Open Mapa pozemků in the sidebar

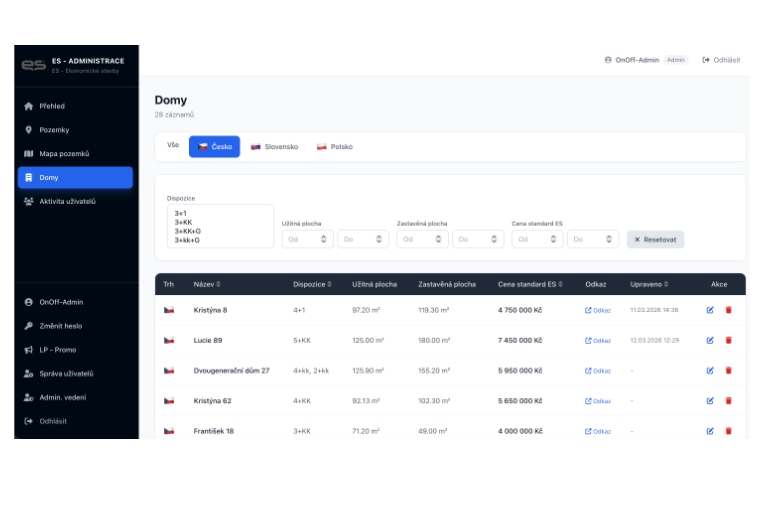pos(64,154)
